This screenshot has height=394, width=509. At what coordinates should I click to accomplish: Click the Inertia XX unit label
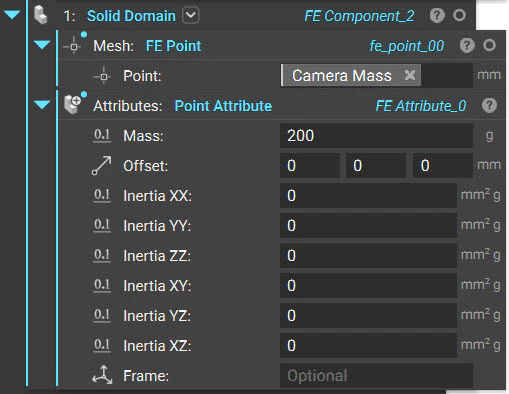[480, 195]
